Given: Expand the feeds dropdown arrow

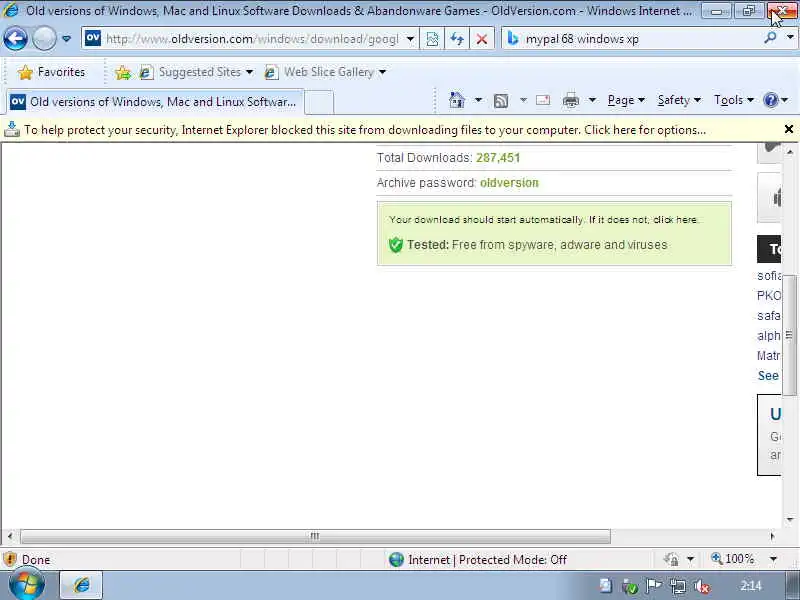Looking at the screenshot, I should tap(523, 100).
